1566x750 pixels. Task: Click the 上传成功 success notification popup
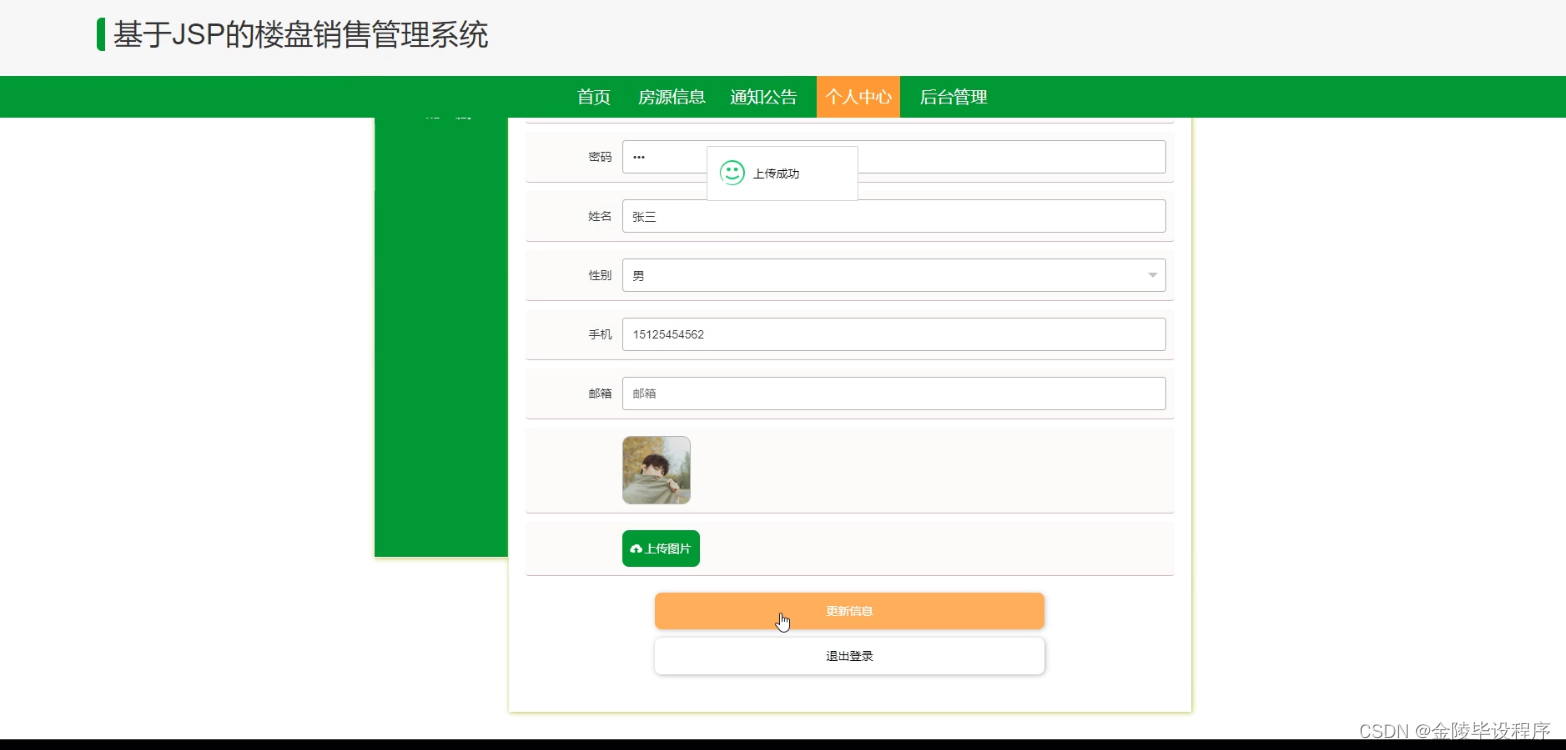coord(782,172)
